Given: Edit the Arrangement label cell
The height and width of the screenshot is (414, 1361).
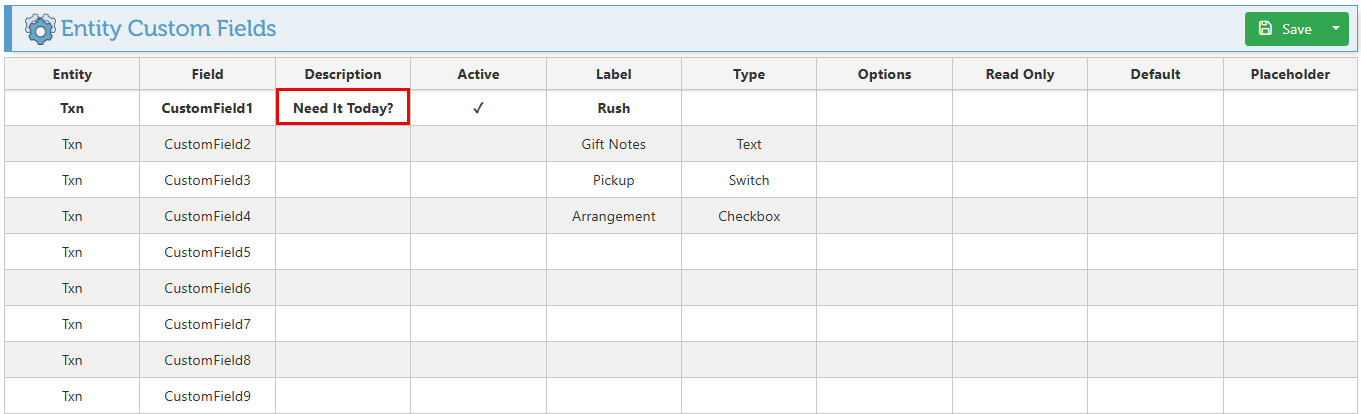Looking at the screenshot, I should tap(614, 216).
